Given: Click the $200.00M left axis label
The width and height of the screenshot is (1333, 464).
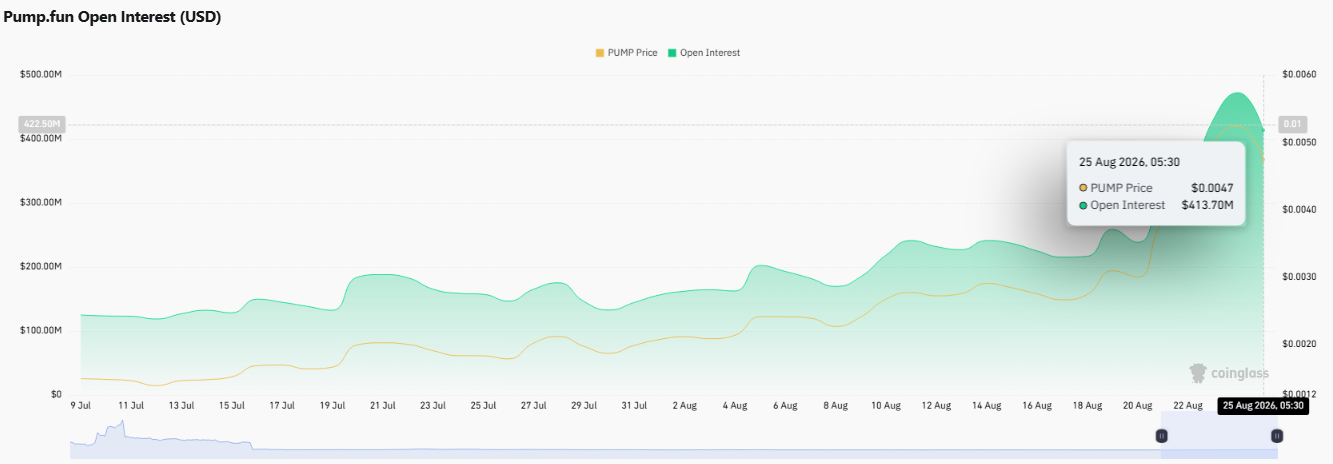Looking at the screenshot, I should coord(41,266).
